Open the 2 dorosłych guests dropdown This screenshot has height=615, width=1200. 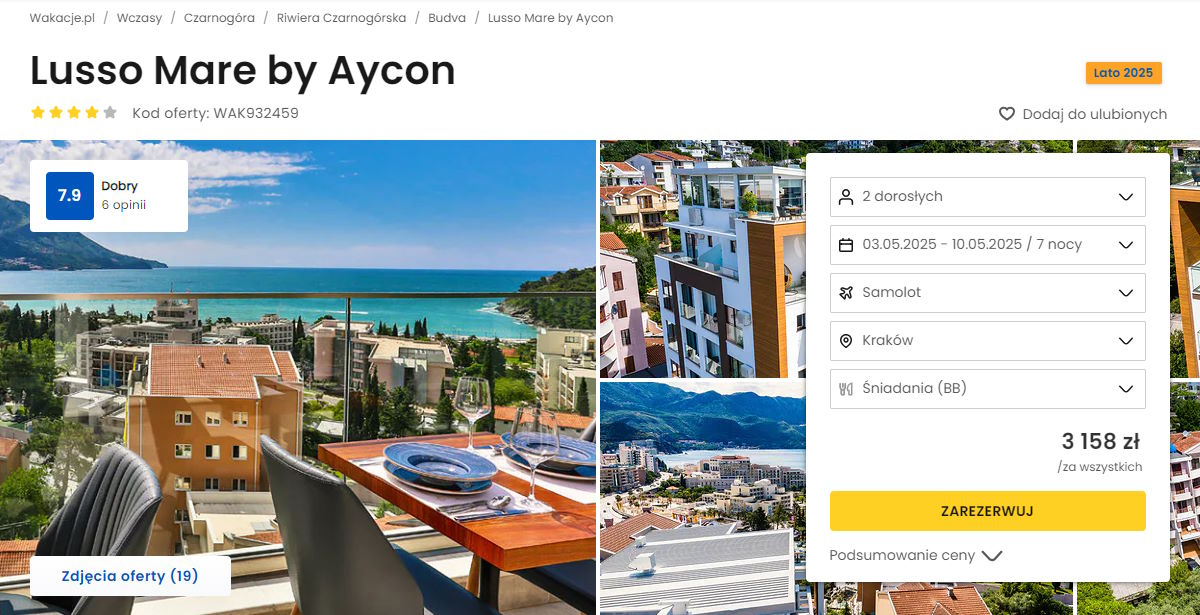pyautogui.click(x=988, y=197)
